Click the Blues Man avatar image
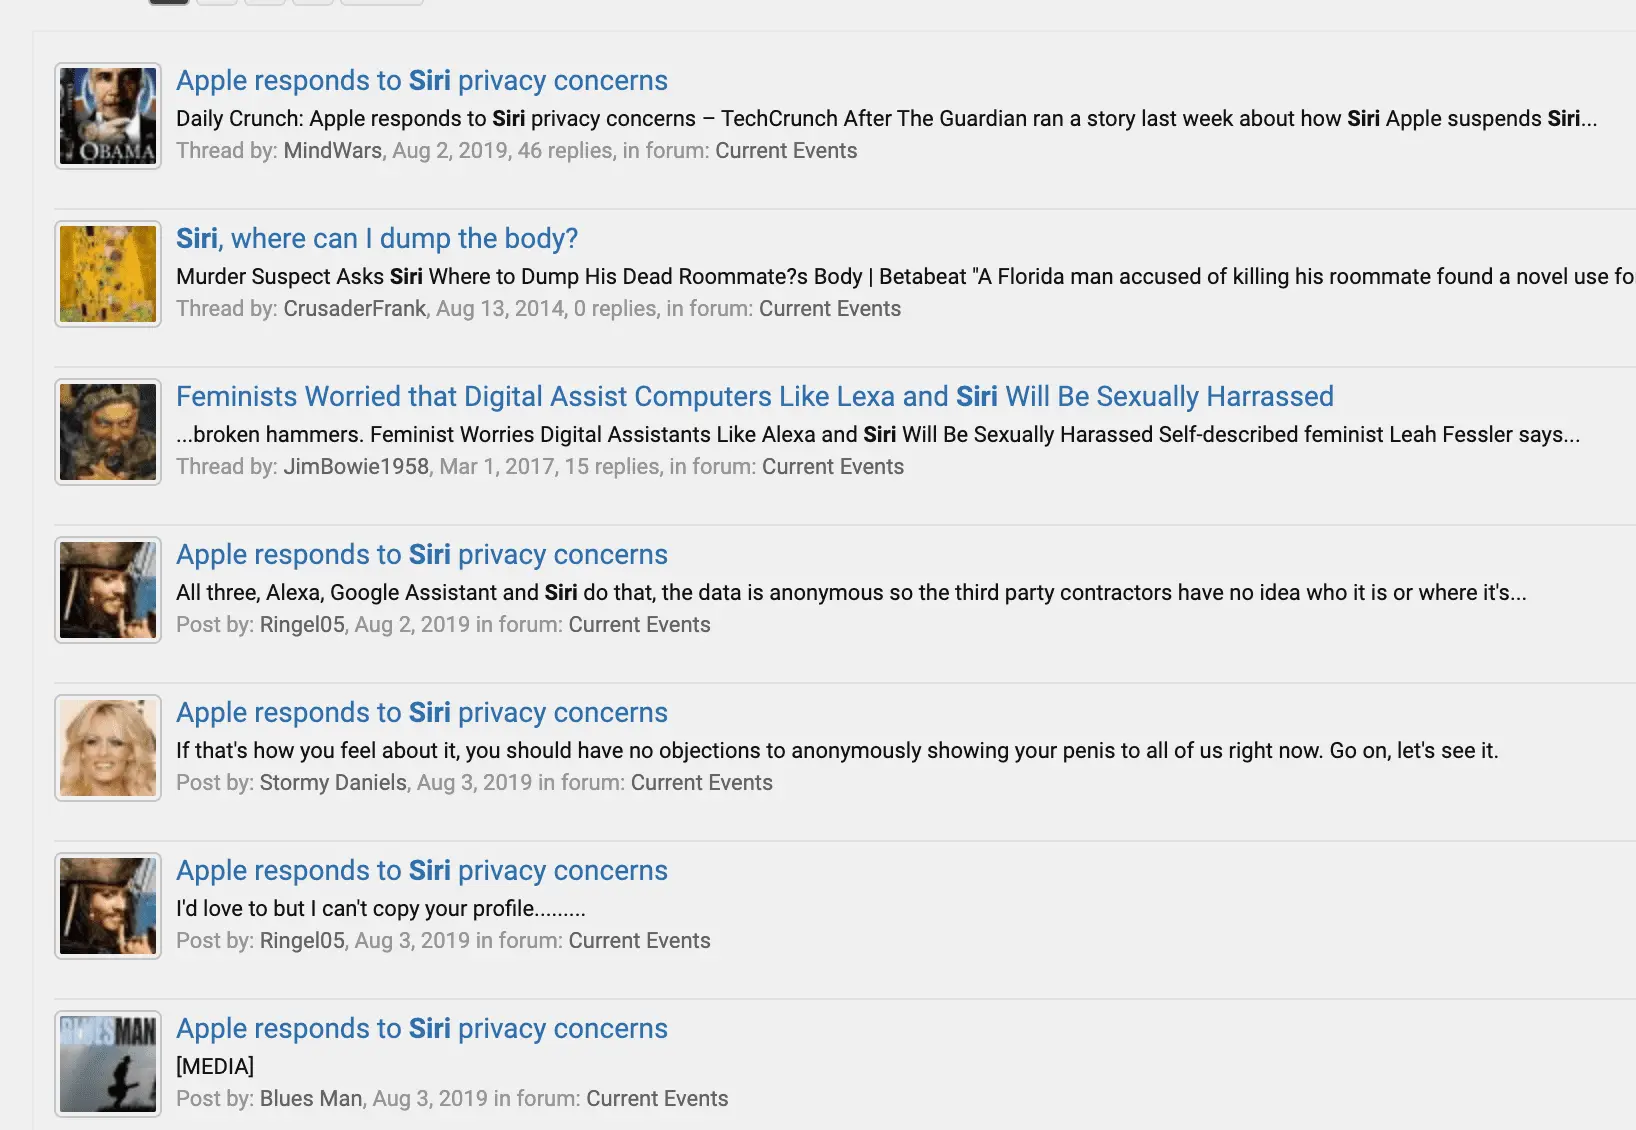Viewport: 1636px width, 1130px height. 108,1064
